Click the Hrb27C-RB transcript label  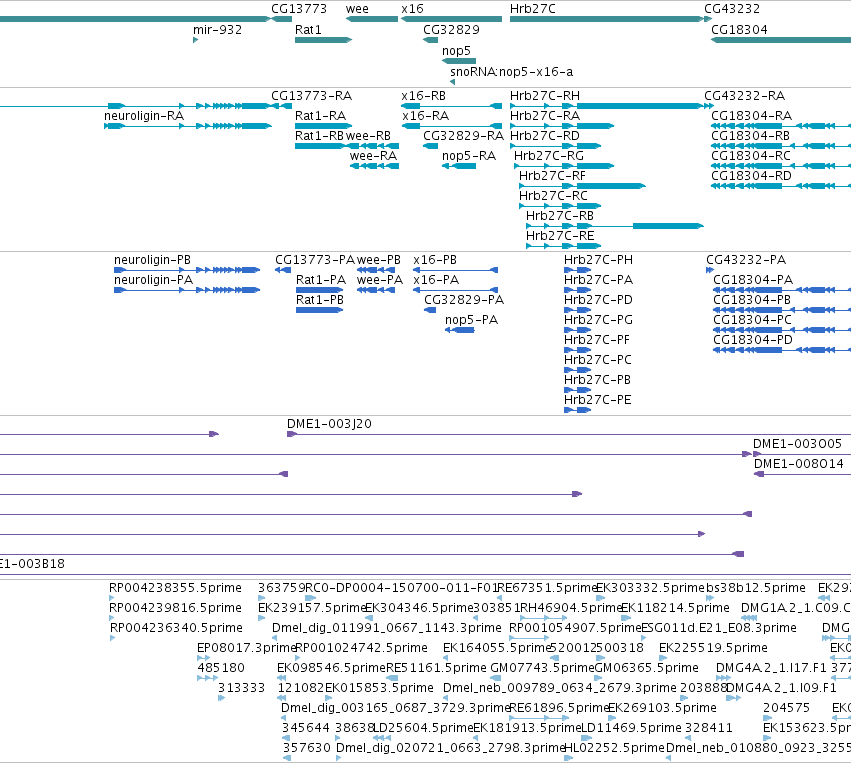560,216
